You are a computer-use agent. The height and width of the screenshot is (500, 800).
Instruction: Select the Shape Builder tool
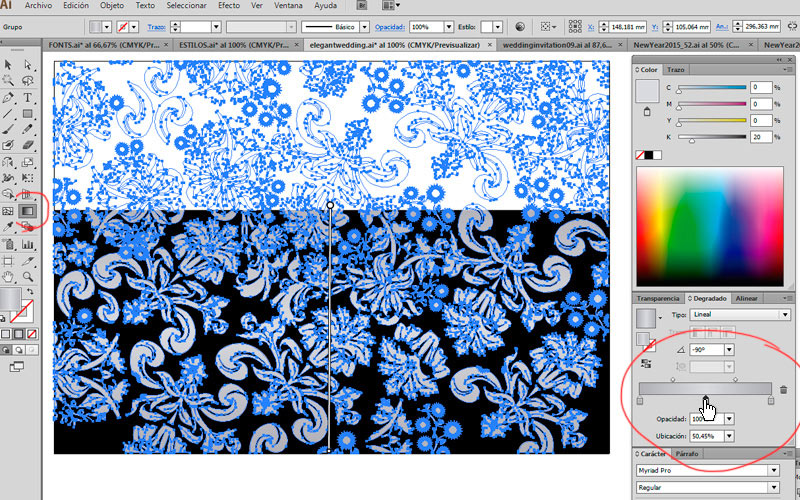(x=8, y=194)
